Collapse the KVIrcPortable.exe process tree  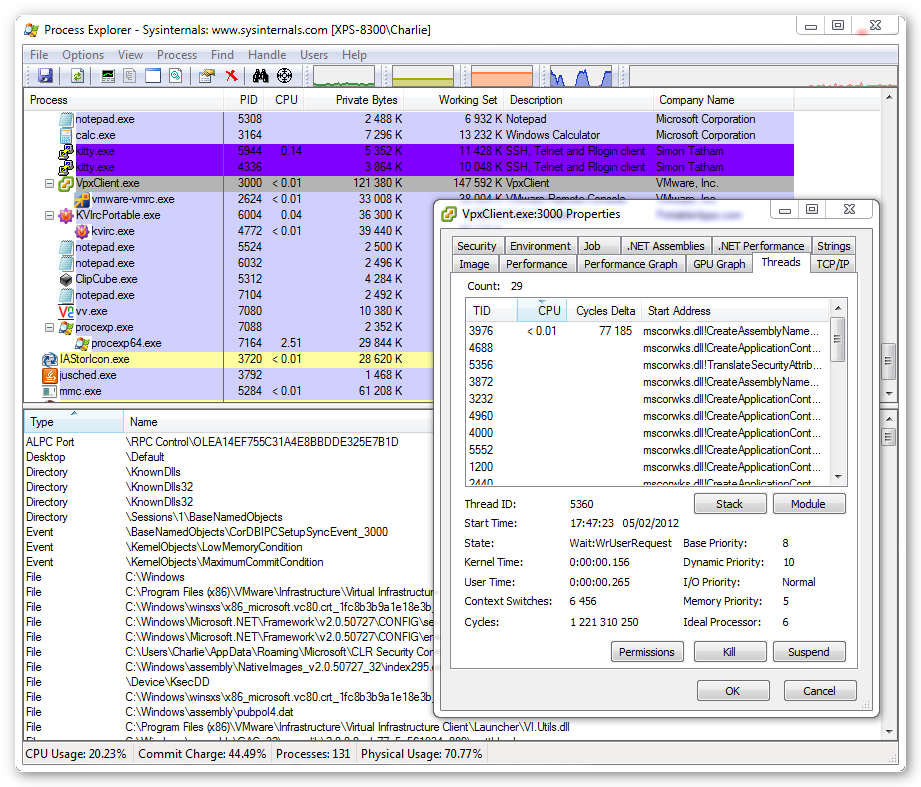[x=49, y=216]
